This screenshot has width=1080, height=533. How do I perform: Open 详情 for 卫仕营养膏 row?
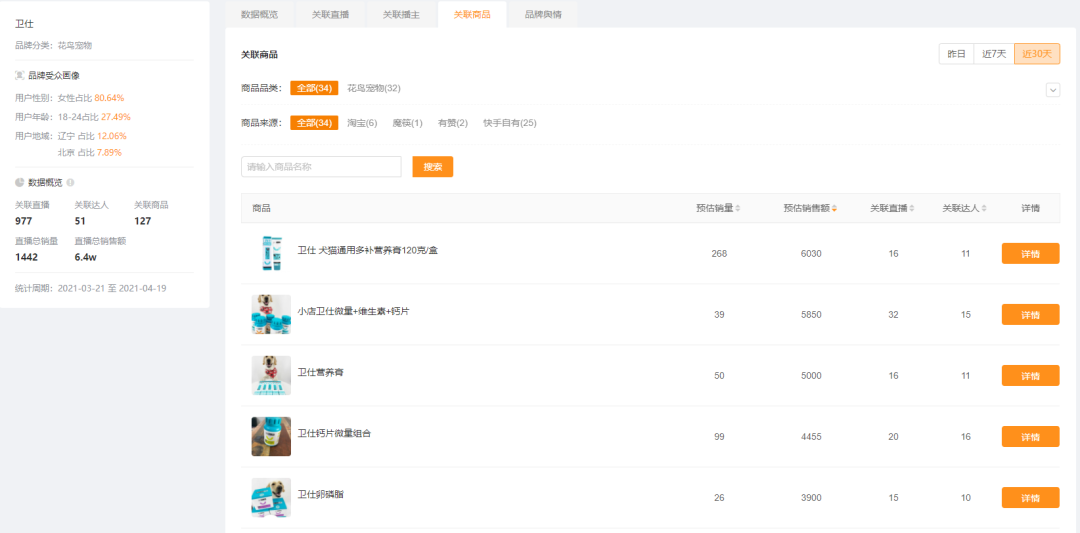click(x=1030, y=375)
